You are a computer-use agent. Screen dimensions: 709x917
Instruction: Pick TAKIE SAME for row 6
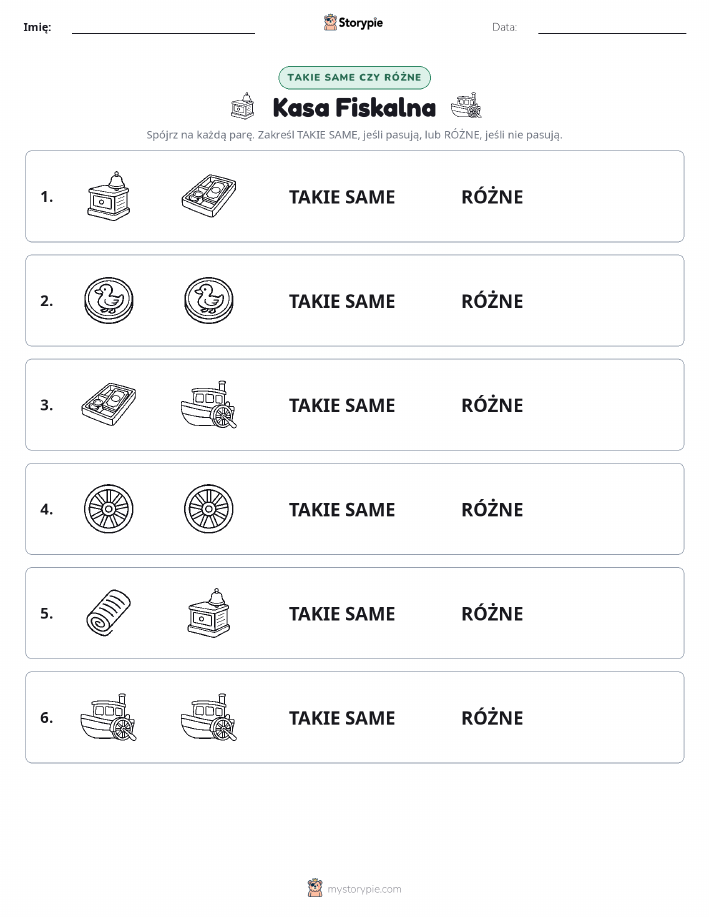click(x=342, y=718)
